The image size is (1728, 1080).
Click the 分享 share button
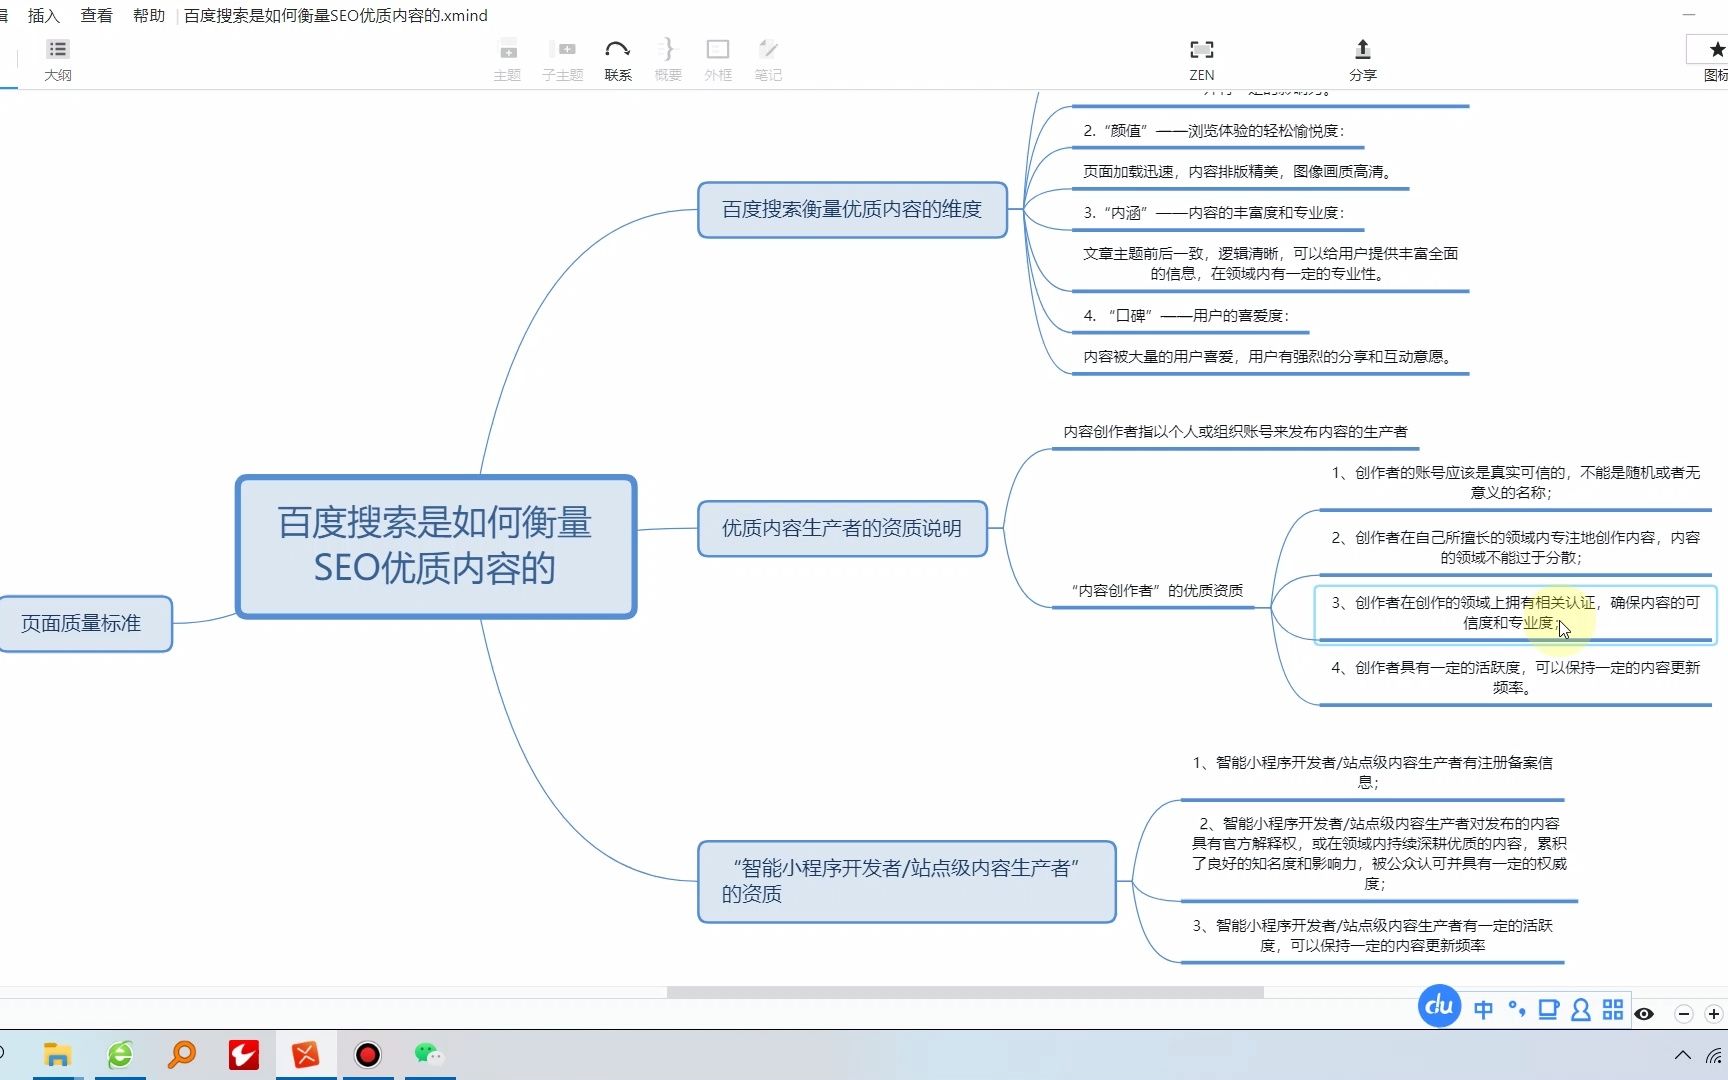[1363, 60]
